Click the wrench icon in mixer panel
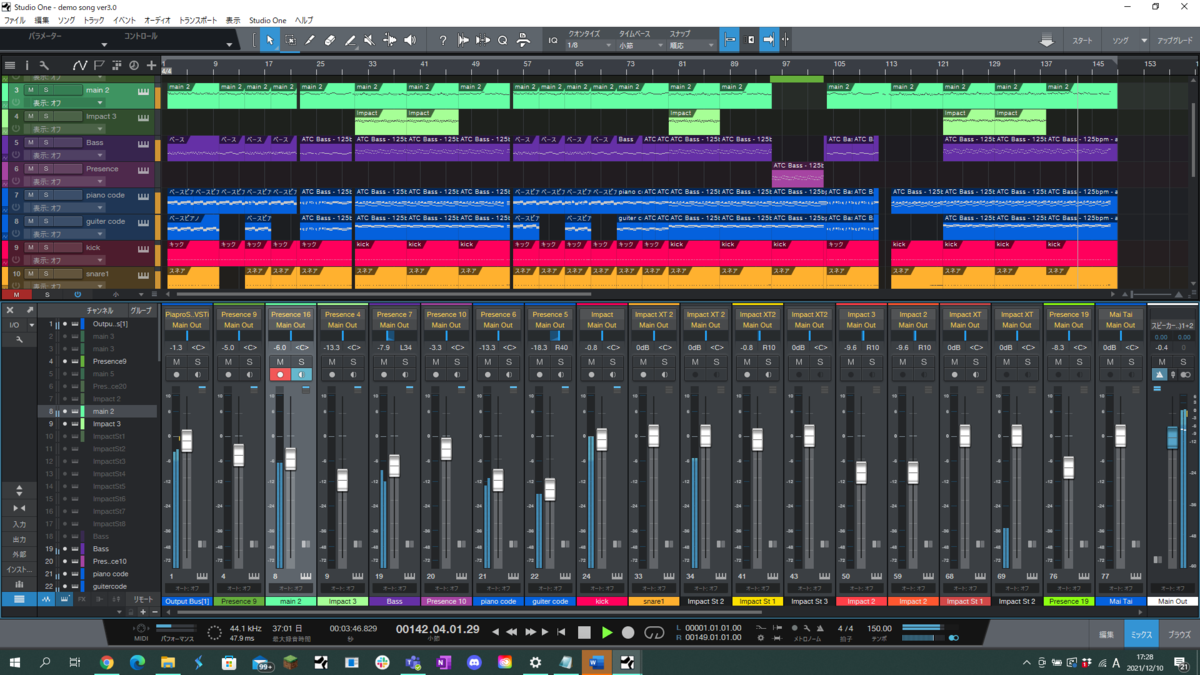The height and width of the screenshot is (675, 1200). (18, 340)
